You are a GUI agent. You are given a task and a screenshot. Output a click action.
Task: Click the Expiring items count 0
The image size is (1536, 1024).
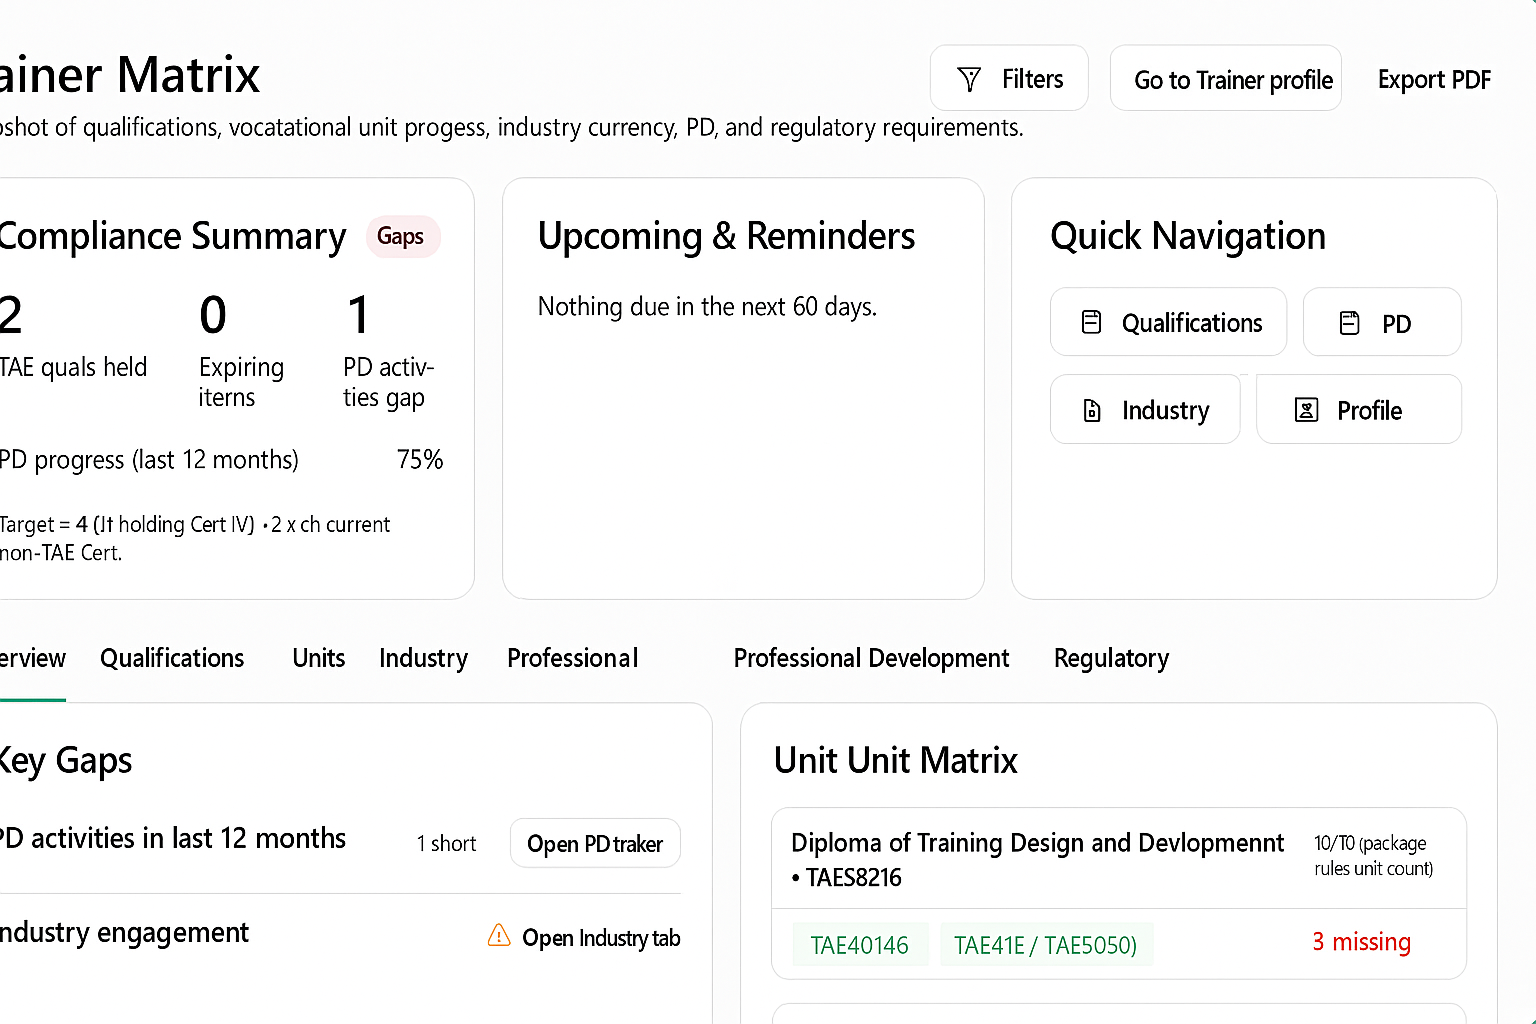tap(213, 315)
